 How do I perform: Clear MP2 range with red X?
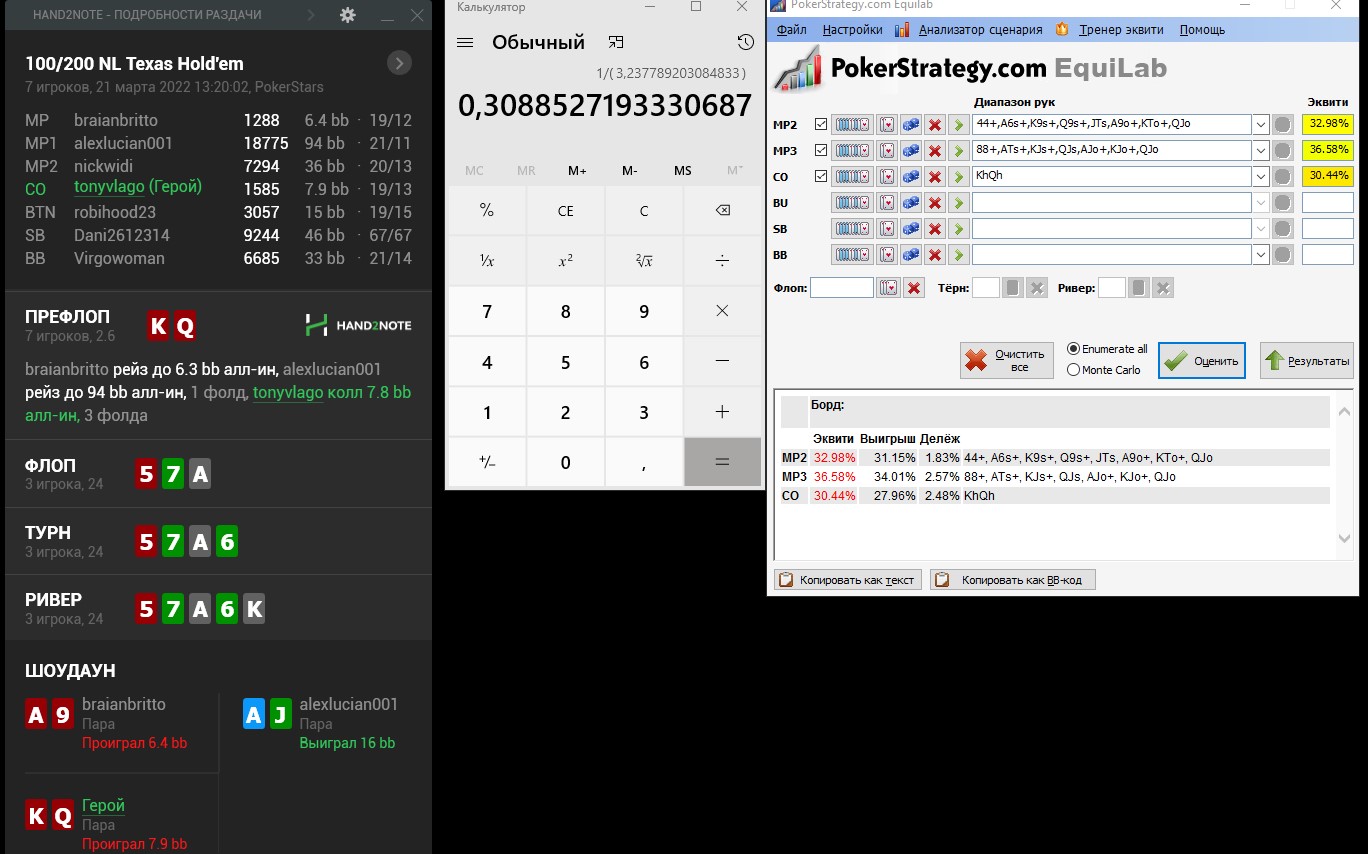point(935,124)
